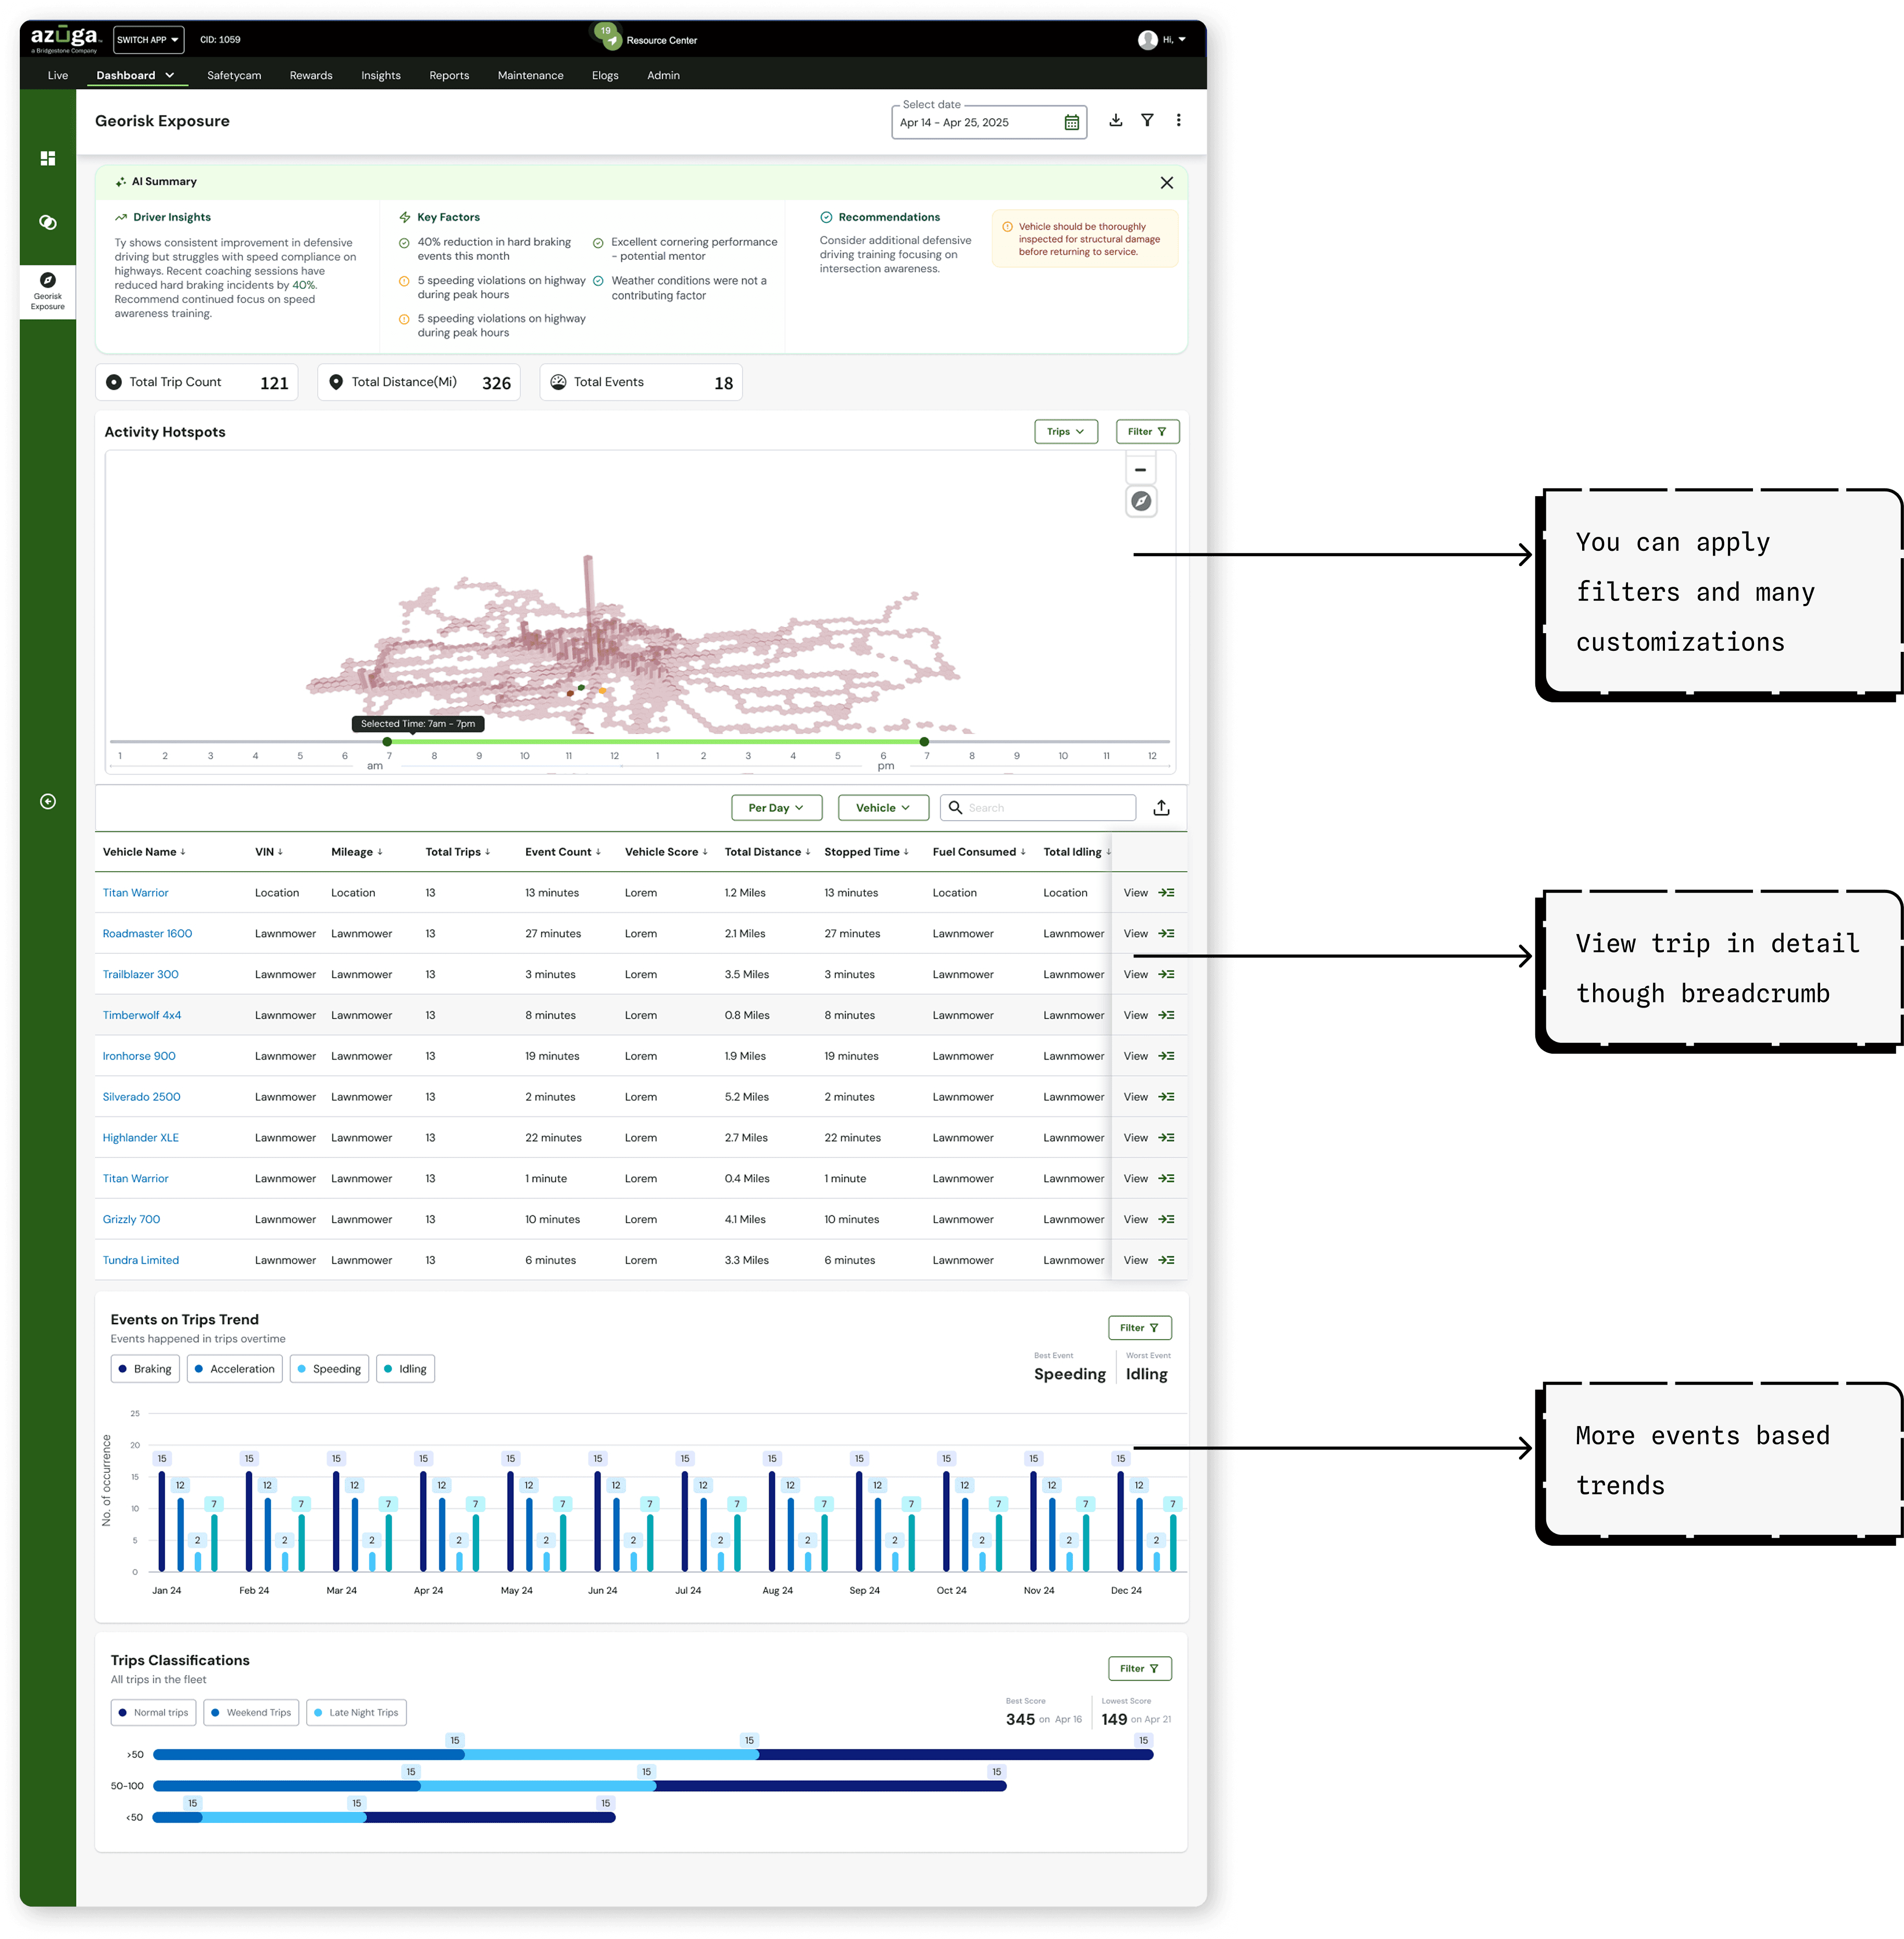This screenshot has height=1939, width=1904.
Task: Open the Safetycam menu item
Action: pyautogui.click(x=234, y=75)
